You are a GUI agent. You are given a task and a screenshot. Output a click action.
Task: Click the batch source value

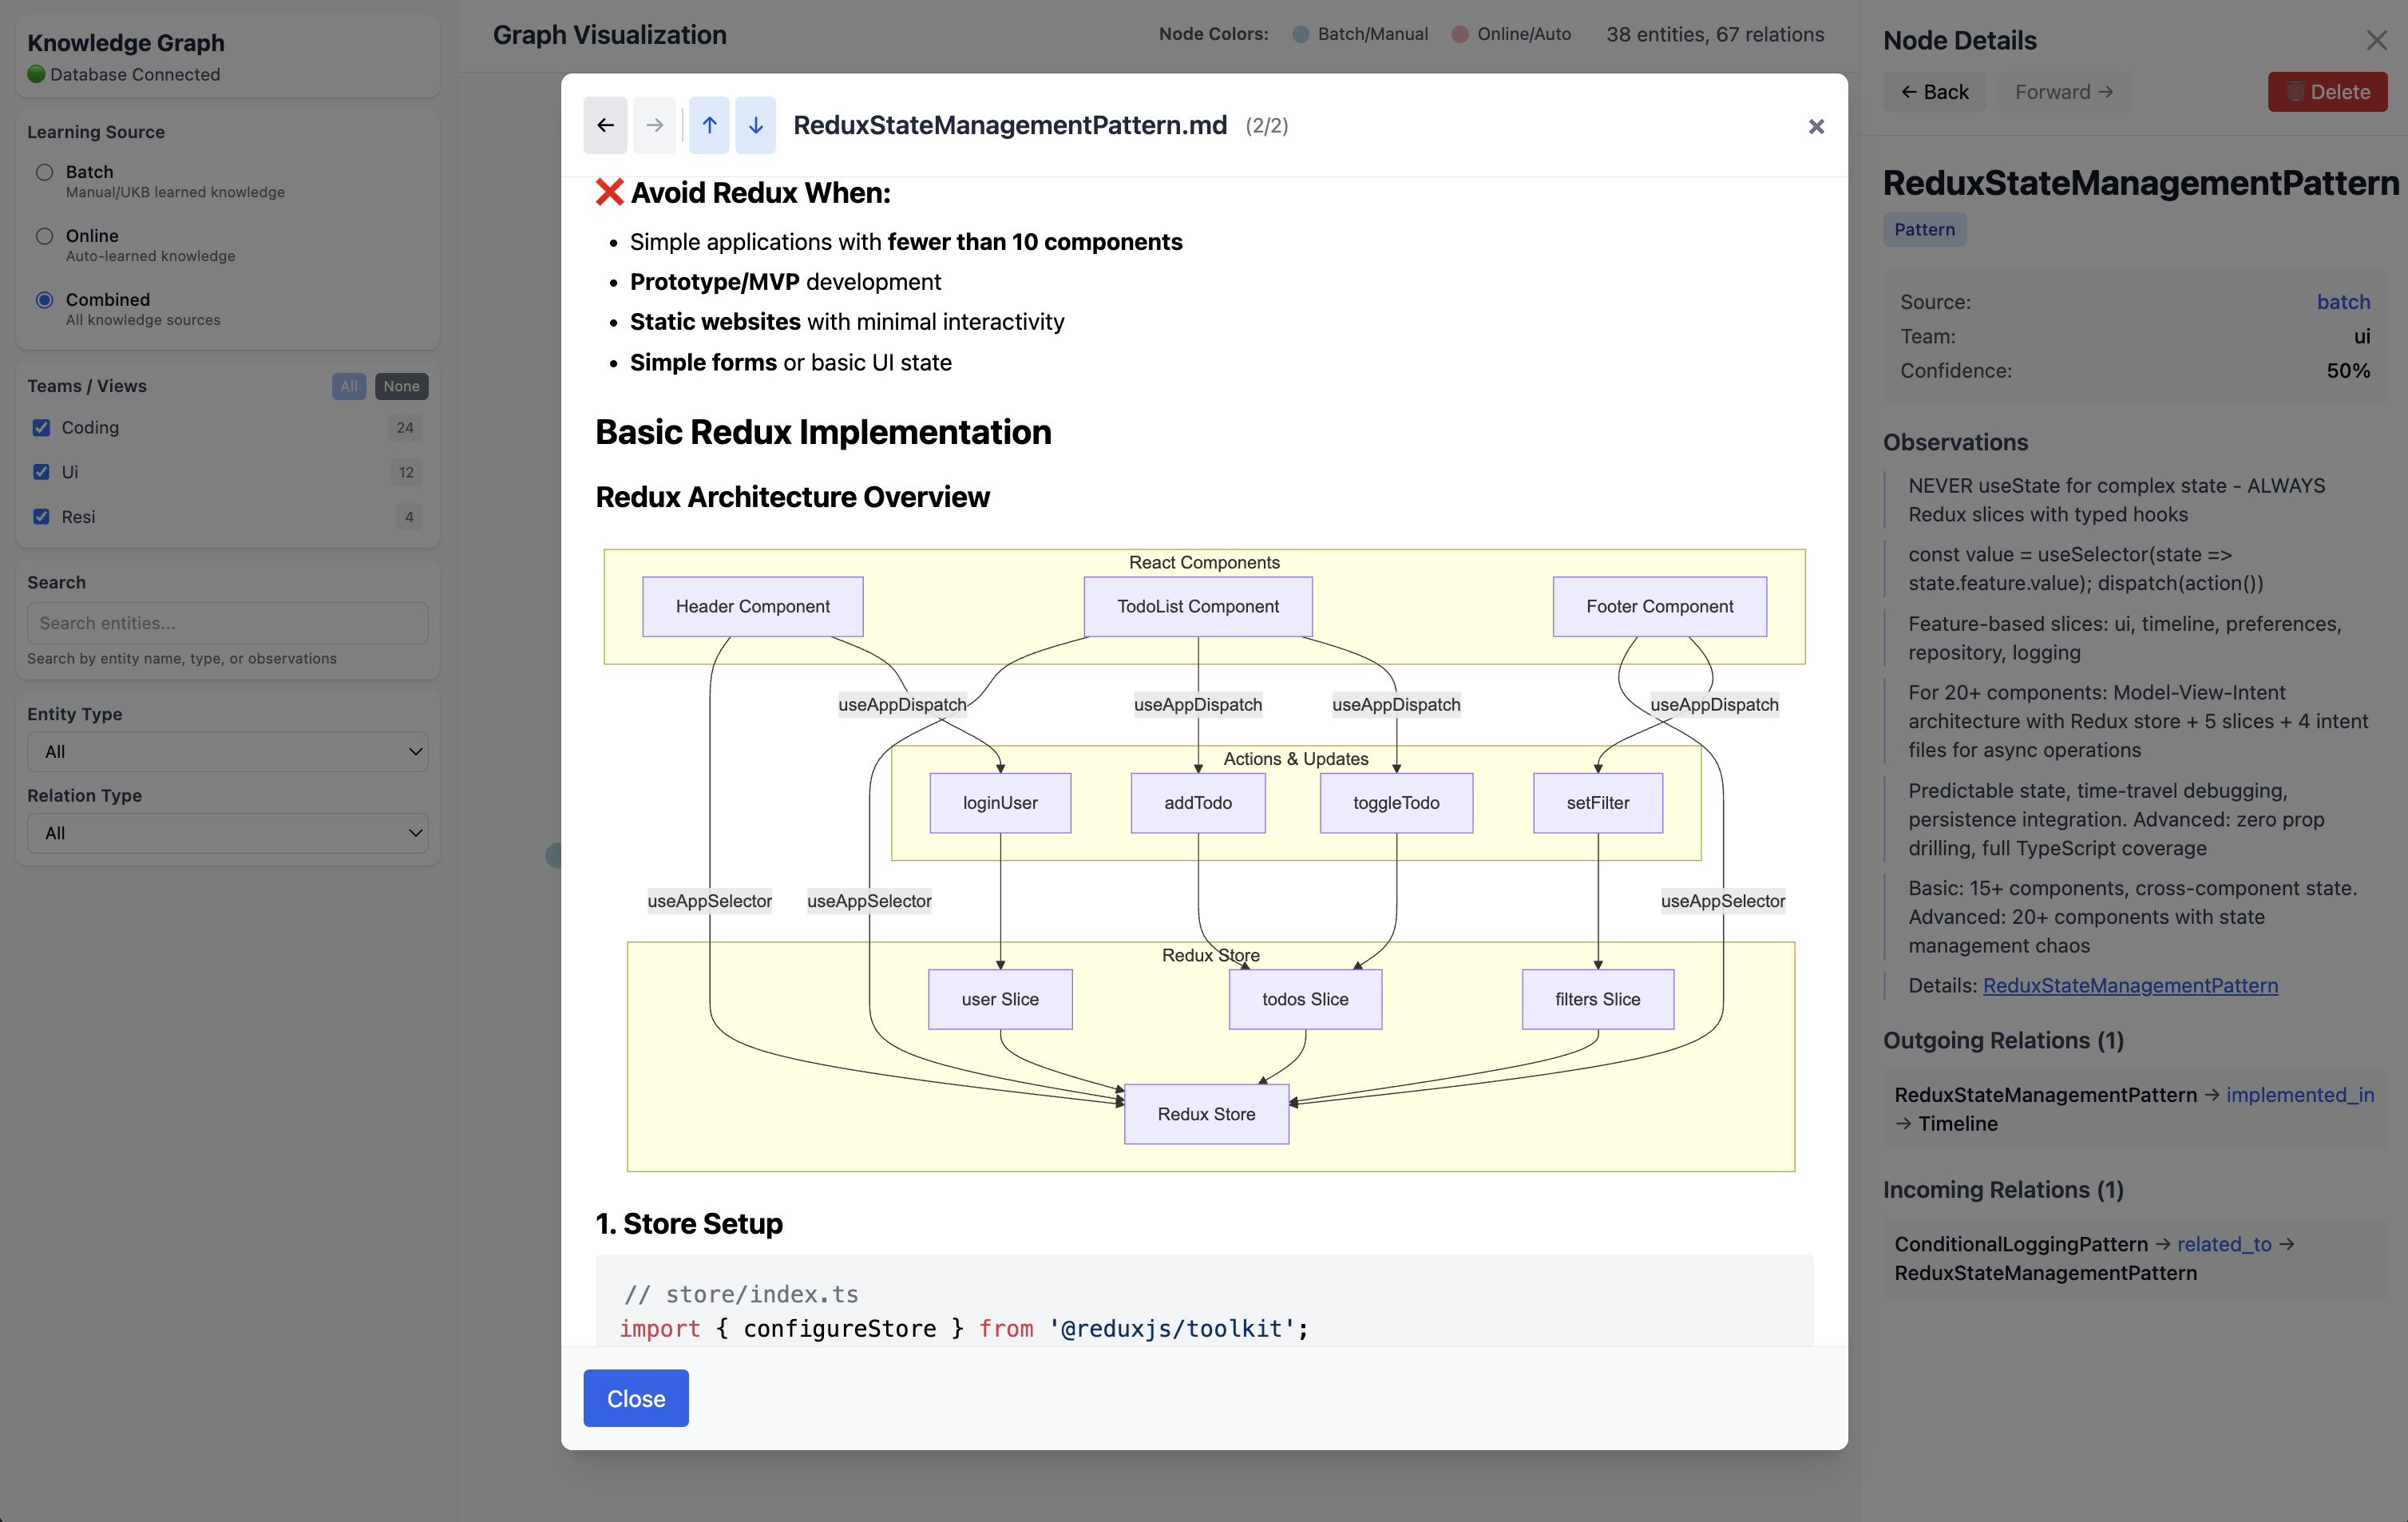(2343, 302)
